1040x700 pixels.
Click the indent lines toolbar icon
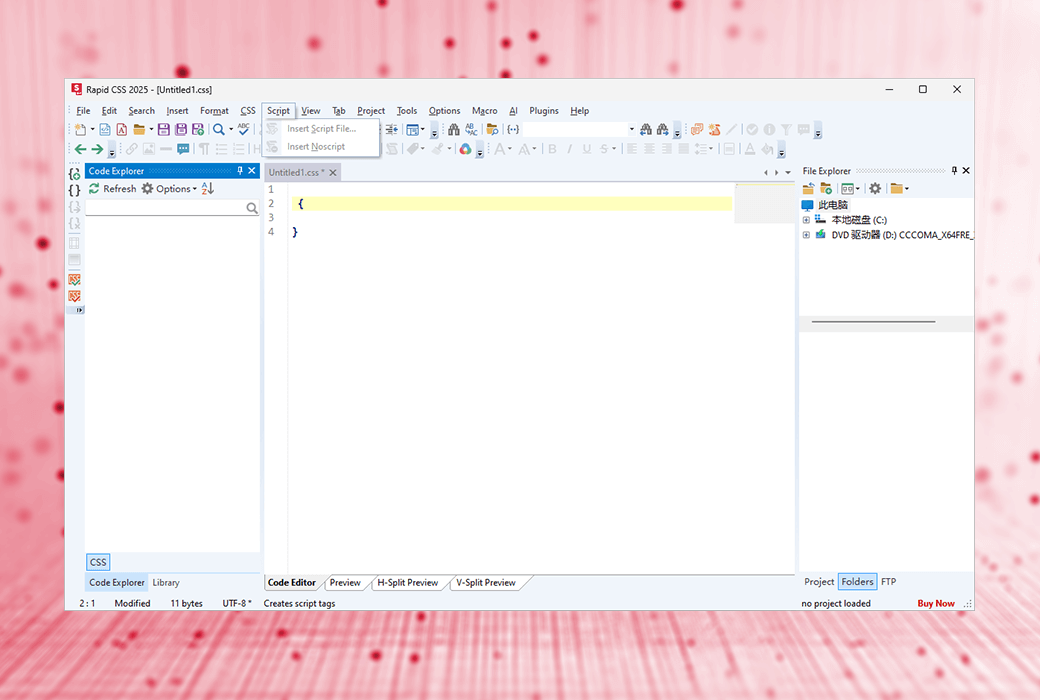pos(392,129)
